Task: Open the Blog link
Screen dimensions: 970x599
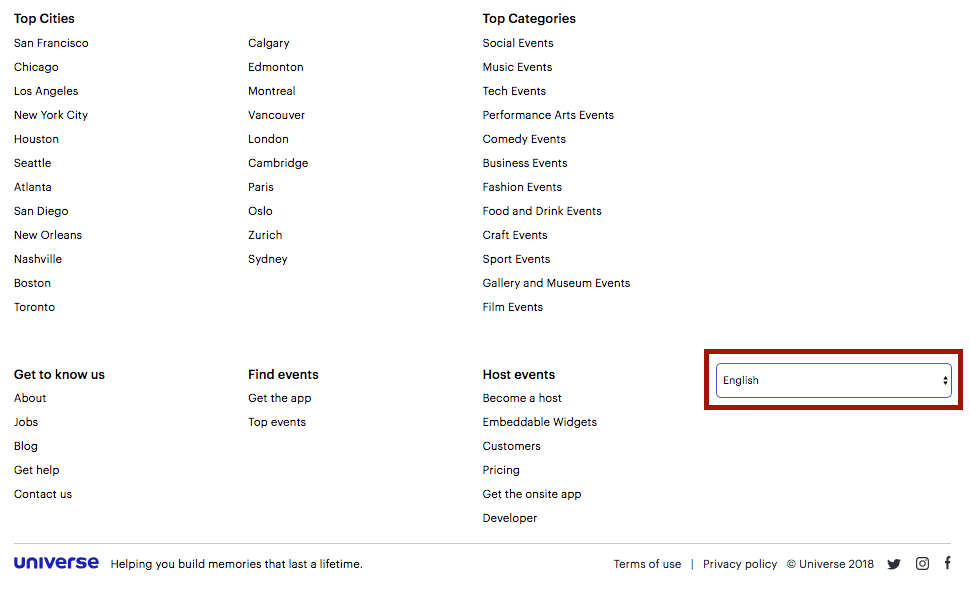Action: pyautogui.click(x=26, y=446)
